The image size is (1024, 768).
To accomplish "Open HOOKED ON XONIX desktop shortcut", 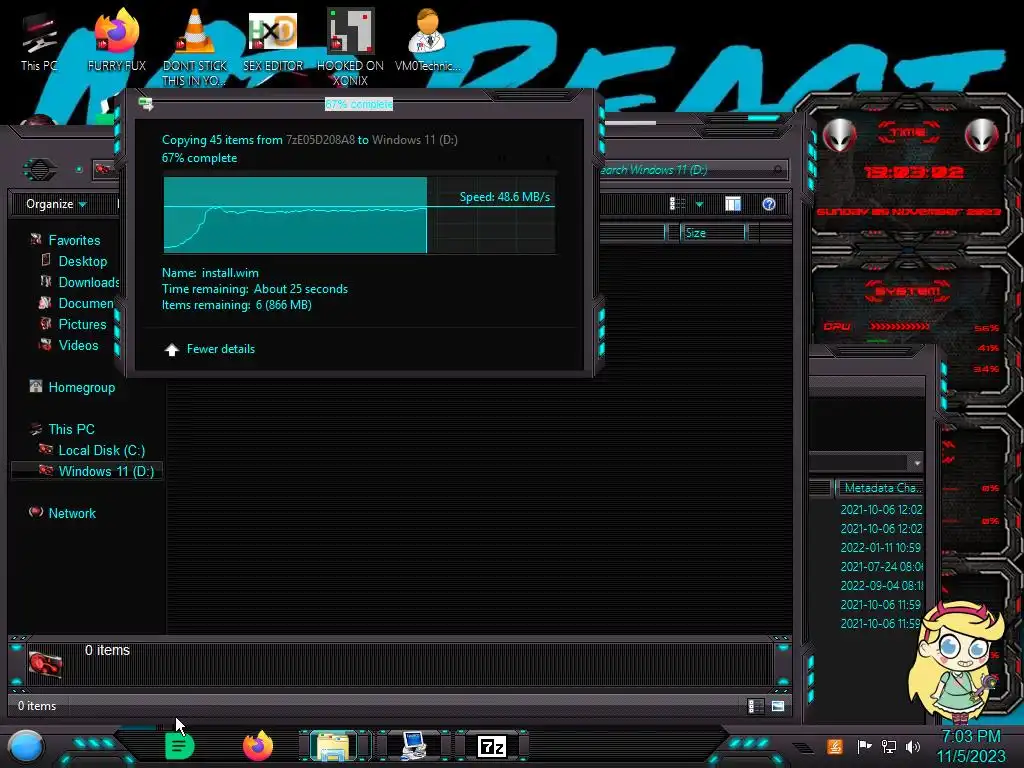I will tap(350, 47).
